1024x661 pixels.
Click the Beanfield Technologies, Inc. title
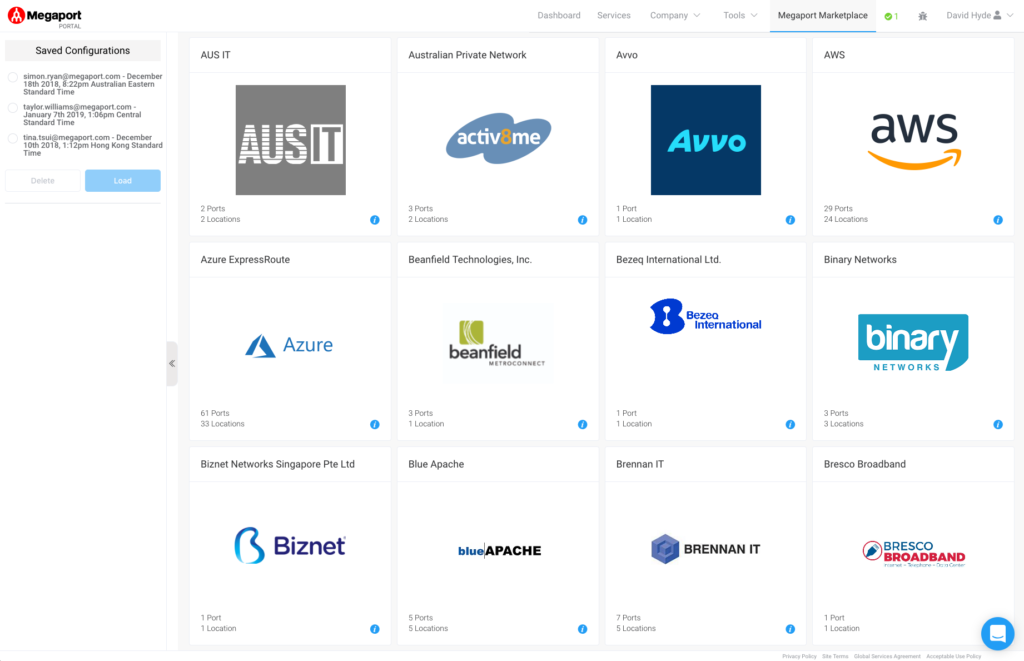(470, 260)
